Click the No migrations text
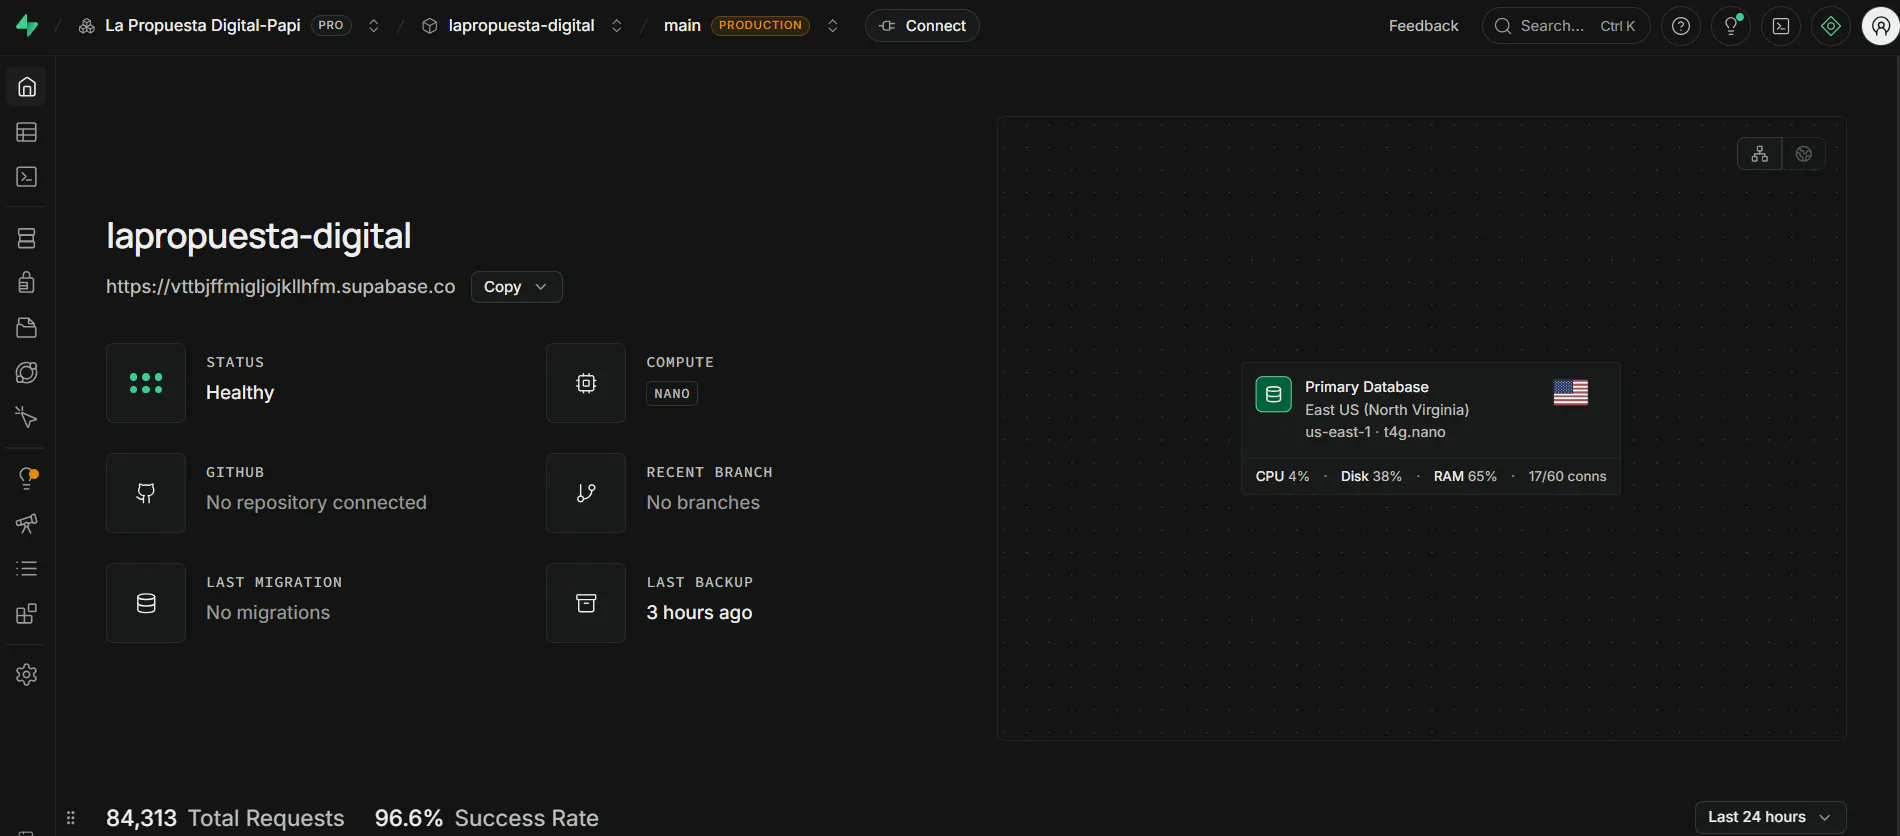This screenshot has width=1900, height=836. [x=268, y=613]
